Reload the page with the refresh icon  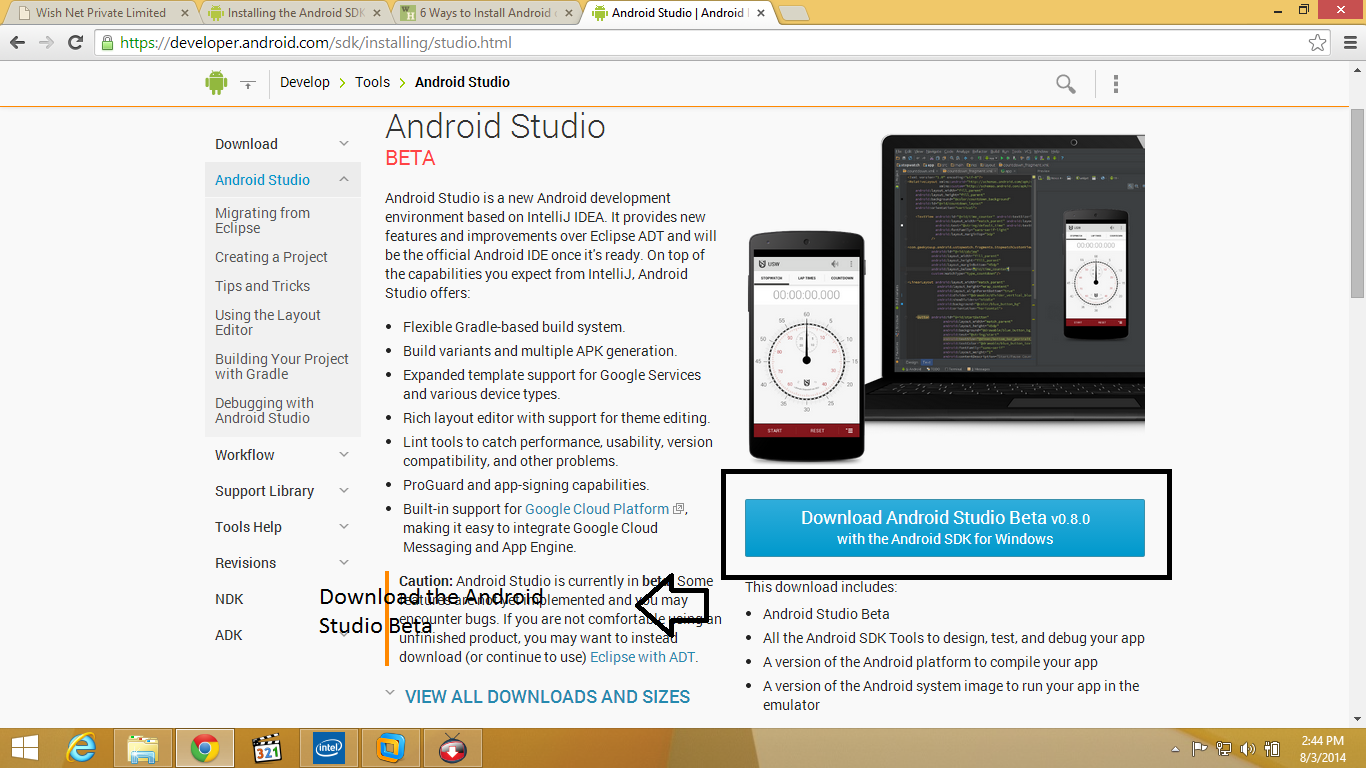coord(75,43)
